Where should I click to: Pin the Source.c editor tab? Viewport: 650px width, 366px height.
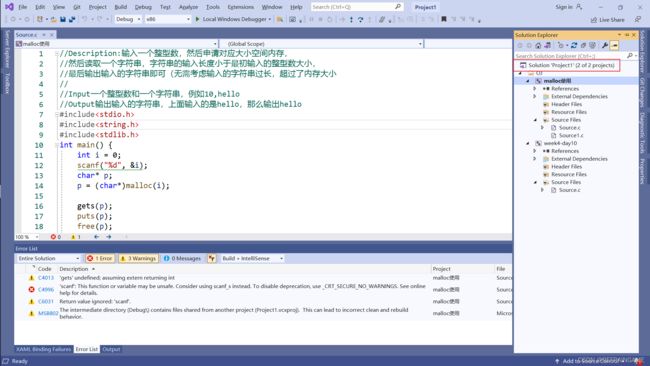point(44,35)
